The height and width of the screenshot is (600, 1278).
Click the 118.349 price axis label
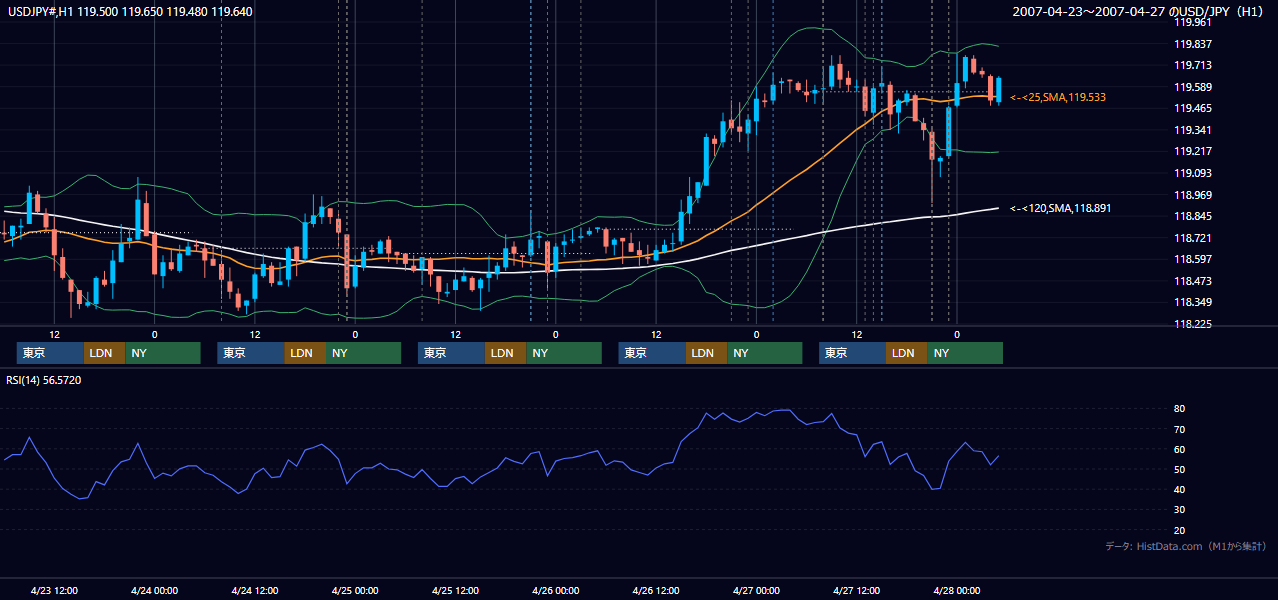tap(1193, 303)
